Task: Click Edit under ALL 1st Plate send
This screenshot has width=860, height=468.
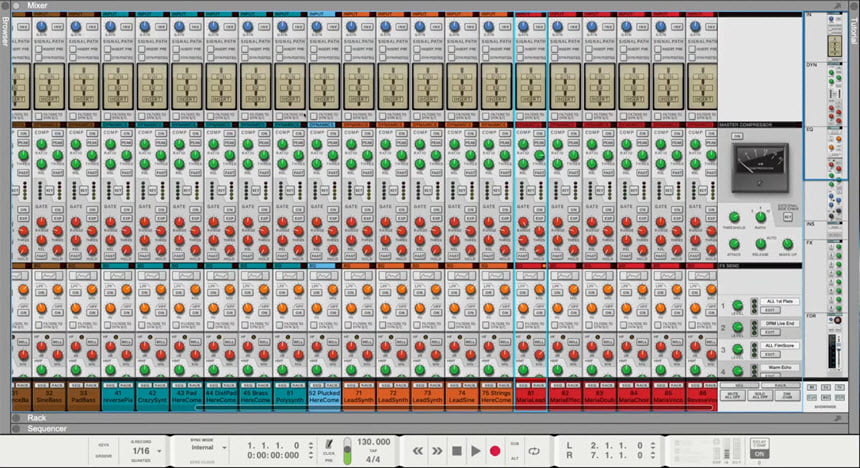Action: click(x=770, y=310)
